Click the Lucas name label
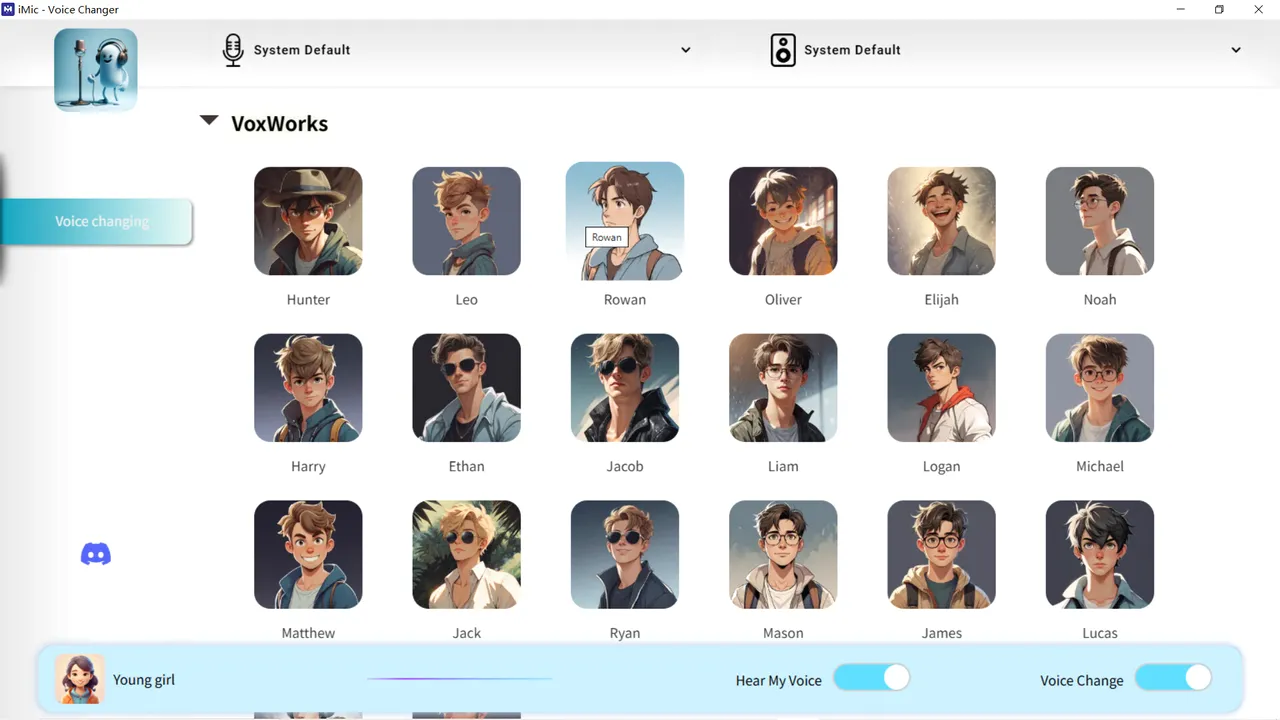 click(x=1100, y=633)
